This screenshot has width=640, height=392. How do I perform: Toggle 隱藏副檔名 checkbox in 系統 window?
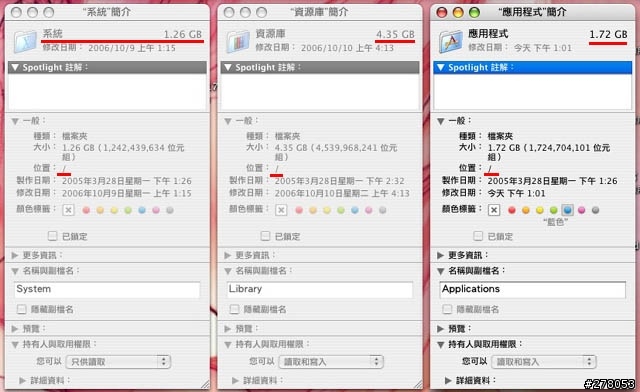(22, 309)
